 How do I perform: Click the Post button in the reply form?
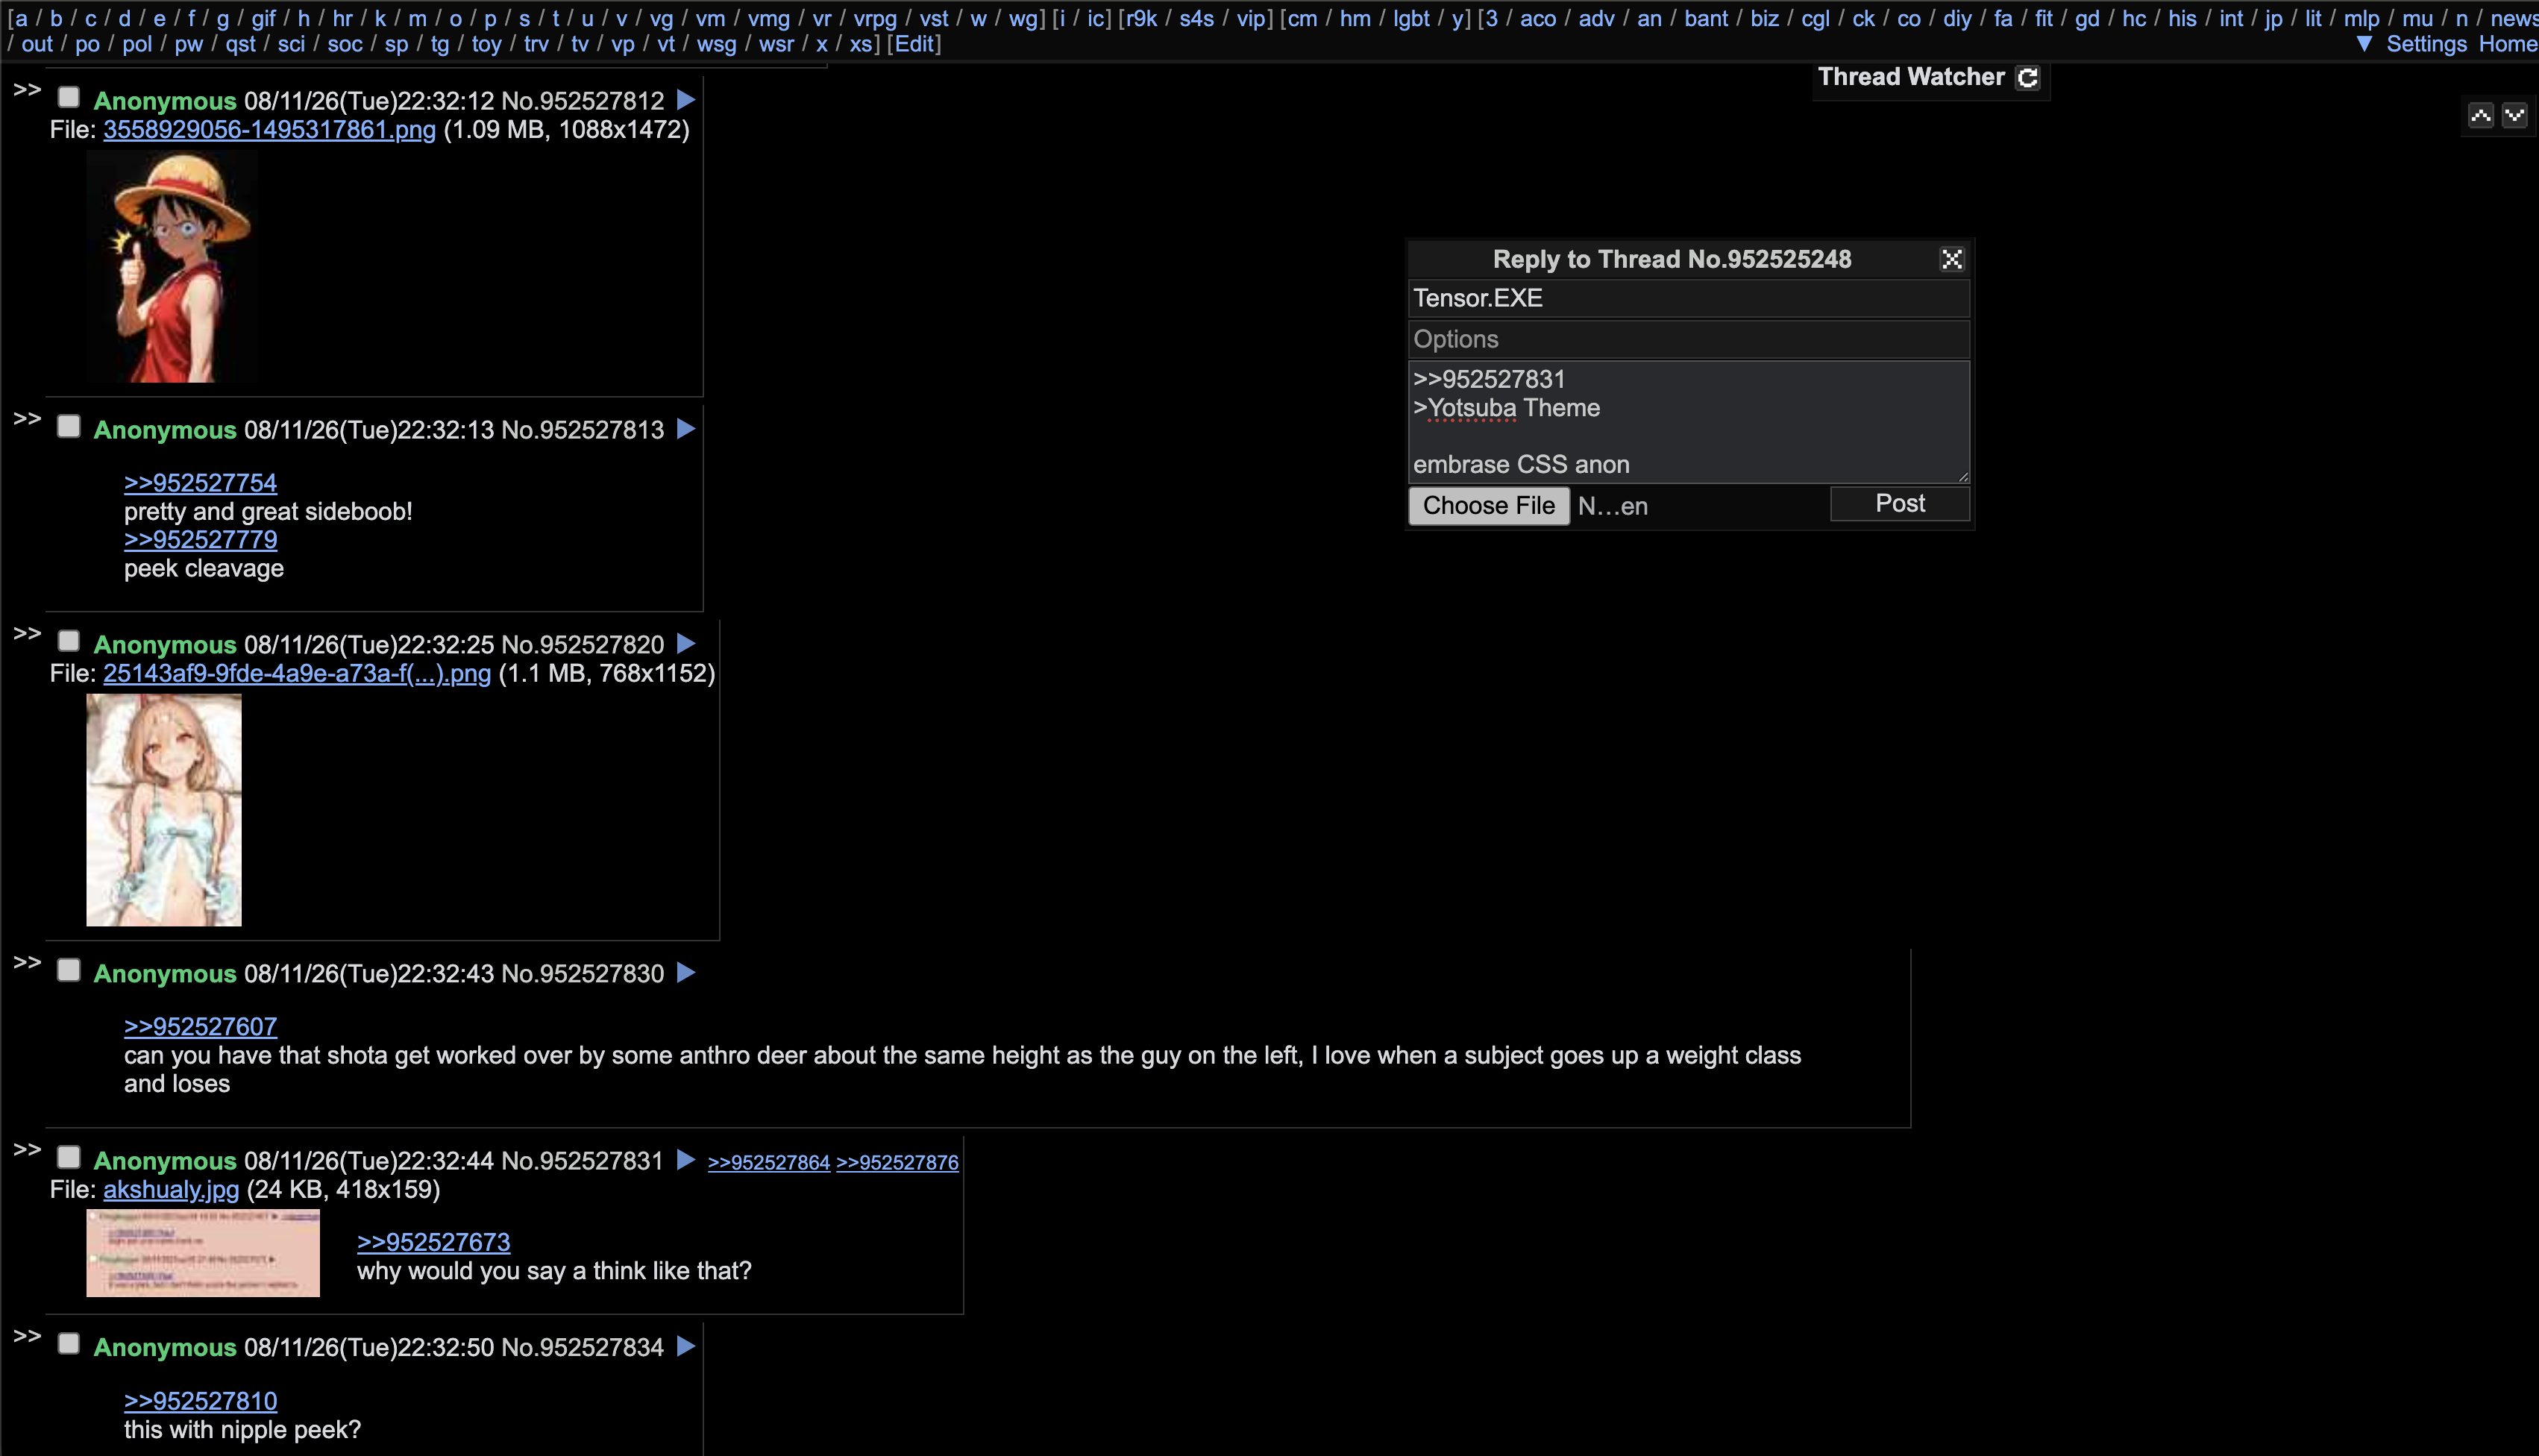click(1900, 504)
